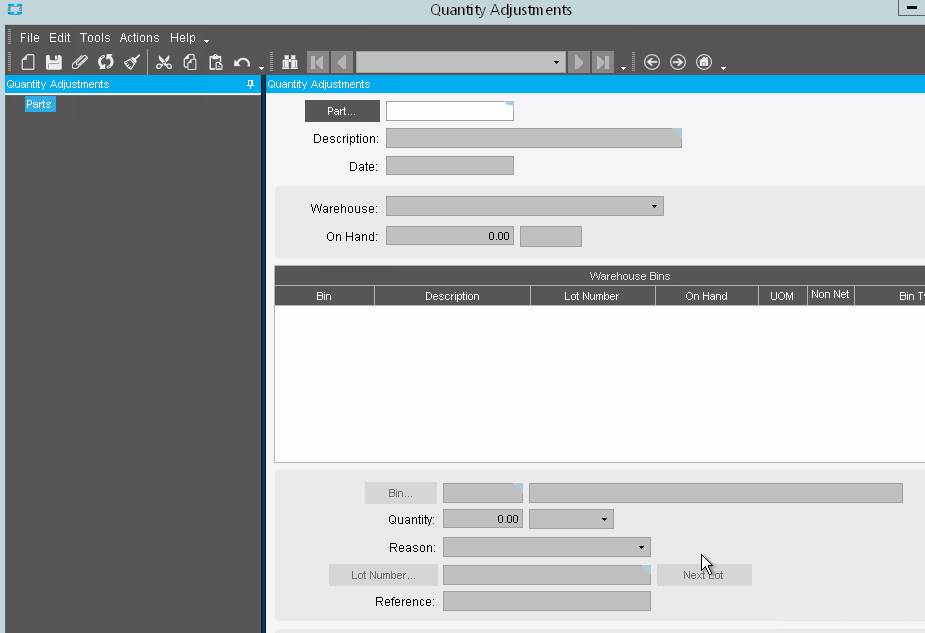This screenshot has width=925, height=633.
Task: Expand overflow arrow after Home icon
Action: pyautogui.click(x=723, y=68)
